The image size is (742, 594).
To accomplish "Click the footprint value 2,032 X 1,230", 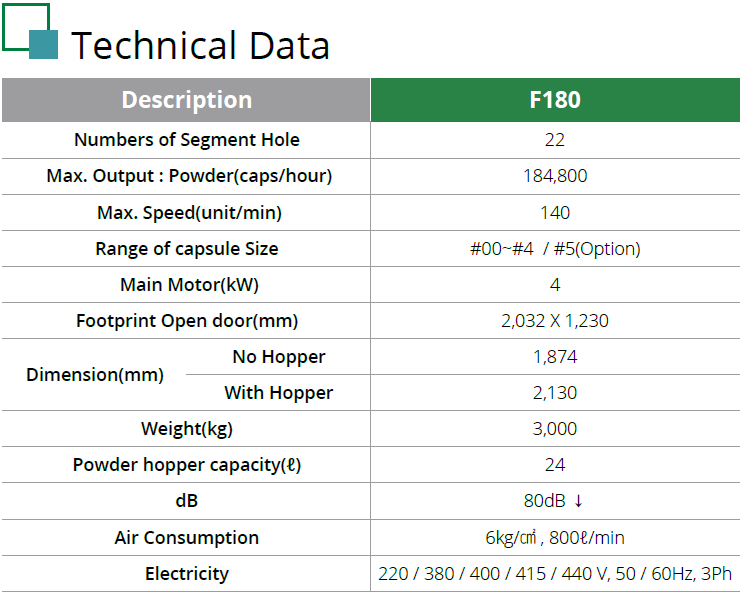I will 555,321.
